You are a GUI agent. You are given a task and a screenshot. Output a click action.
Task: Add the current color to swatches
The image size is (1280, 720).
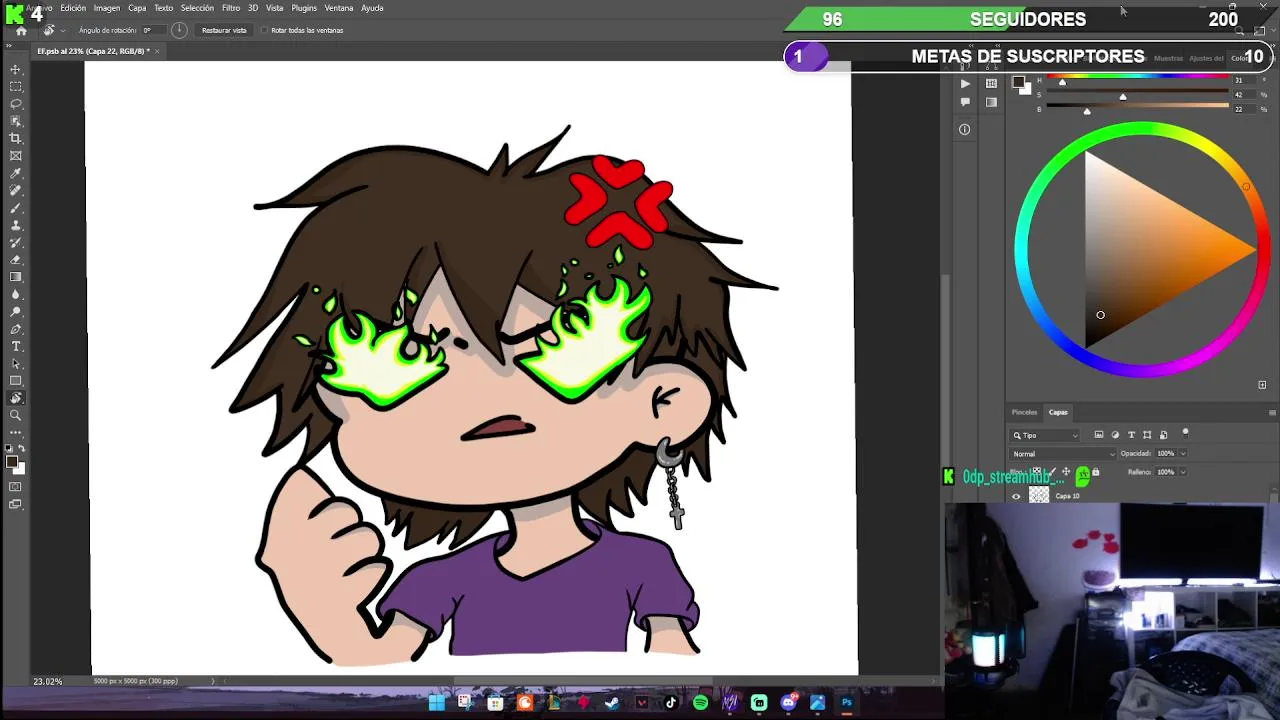[1262, 385]
